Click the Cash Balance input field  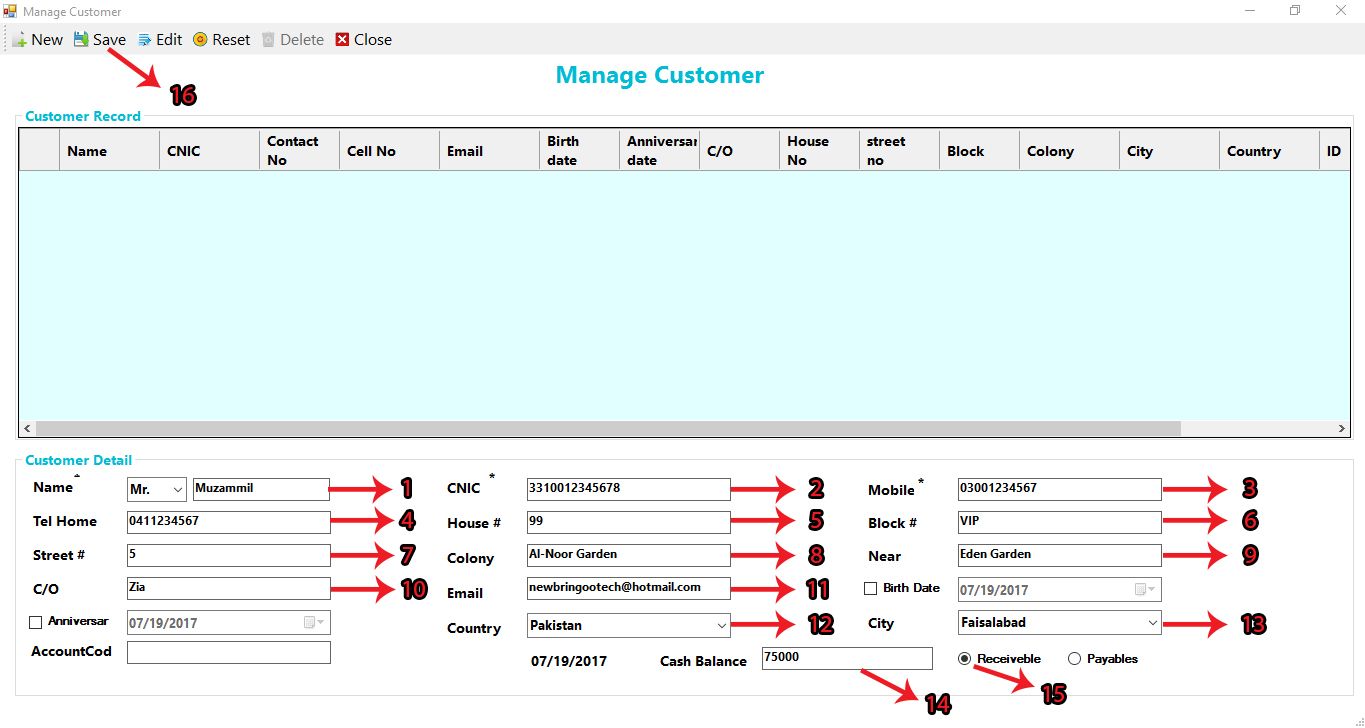[846, 658]
